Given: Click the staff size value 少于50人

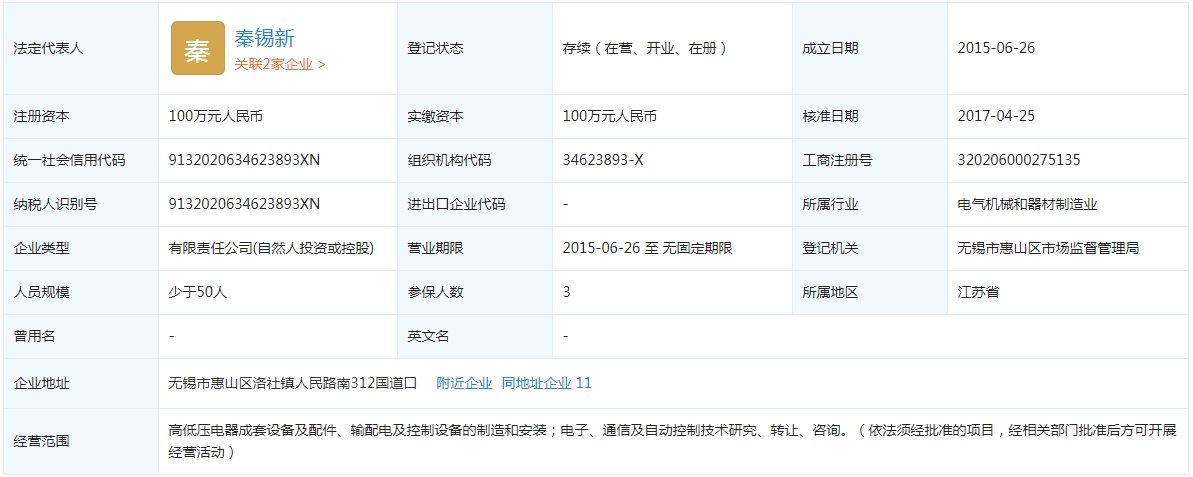Looking at the screenshot, I should click(x=198, y=292).
